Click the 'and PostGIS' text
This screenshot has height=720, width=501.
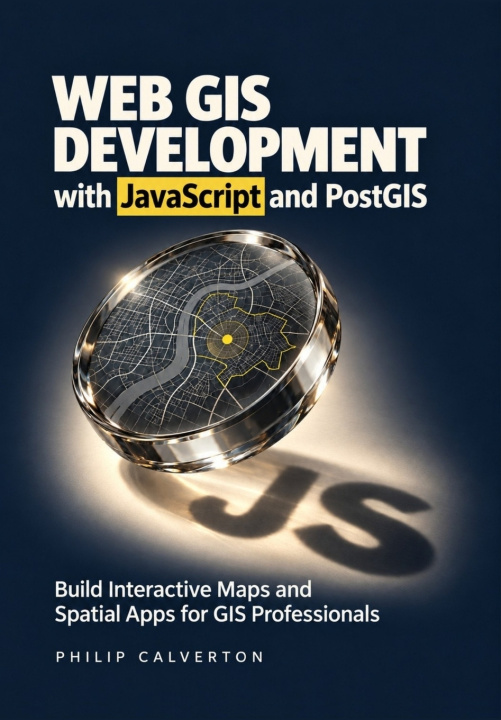348,196
